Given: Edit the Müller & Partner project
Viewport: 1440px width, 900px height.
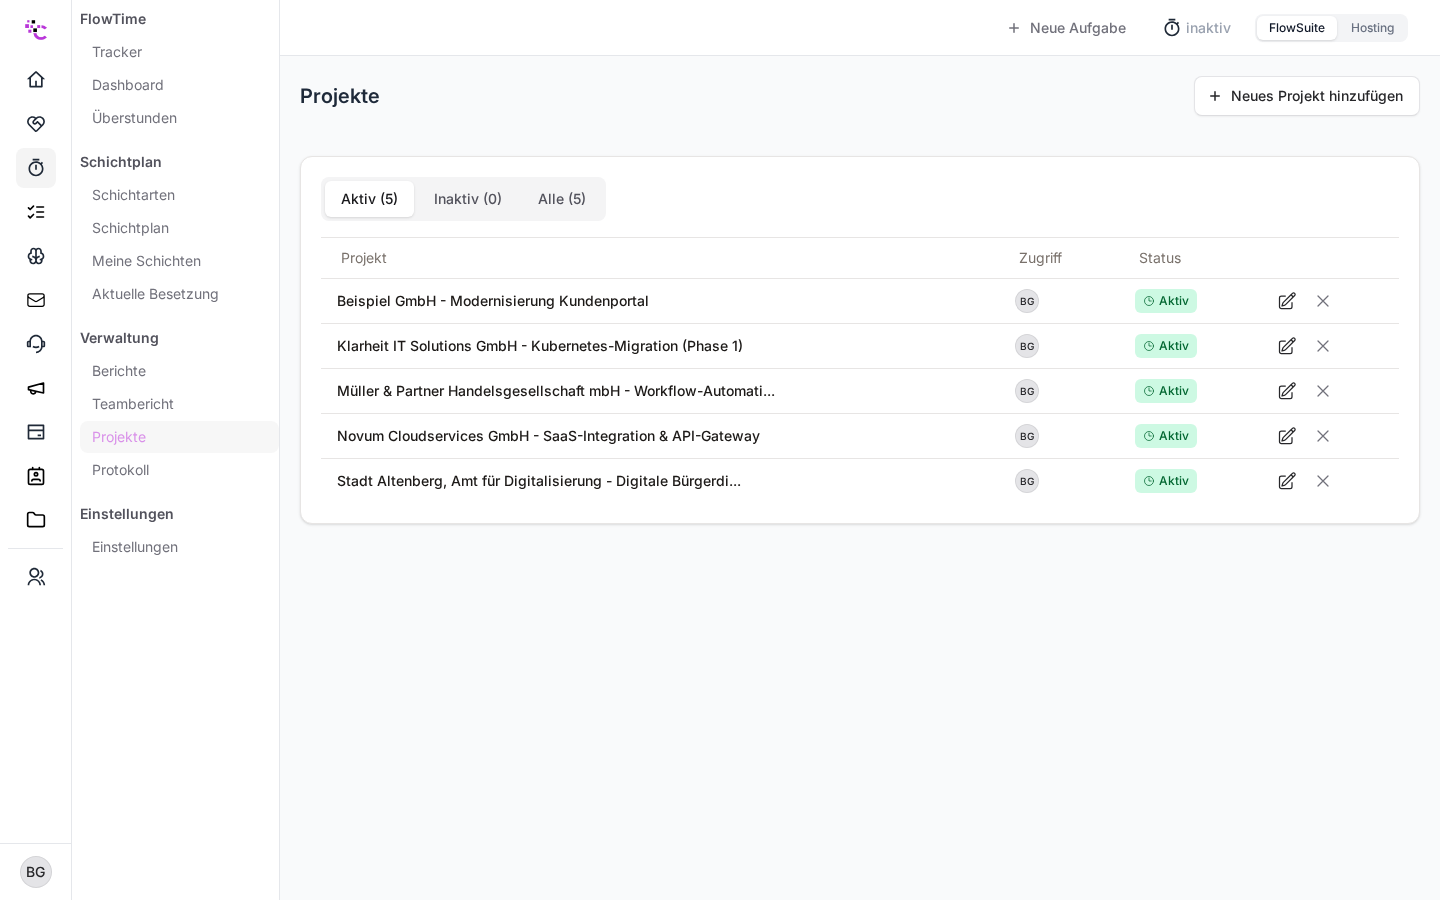Looking at the screenshot, I should pyautogui.click(x=1287, y=391).
